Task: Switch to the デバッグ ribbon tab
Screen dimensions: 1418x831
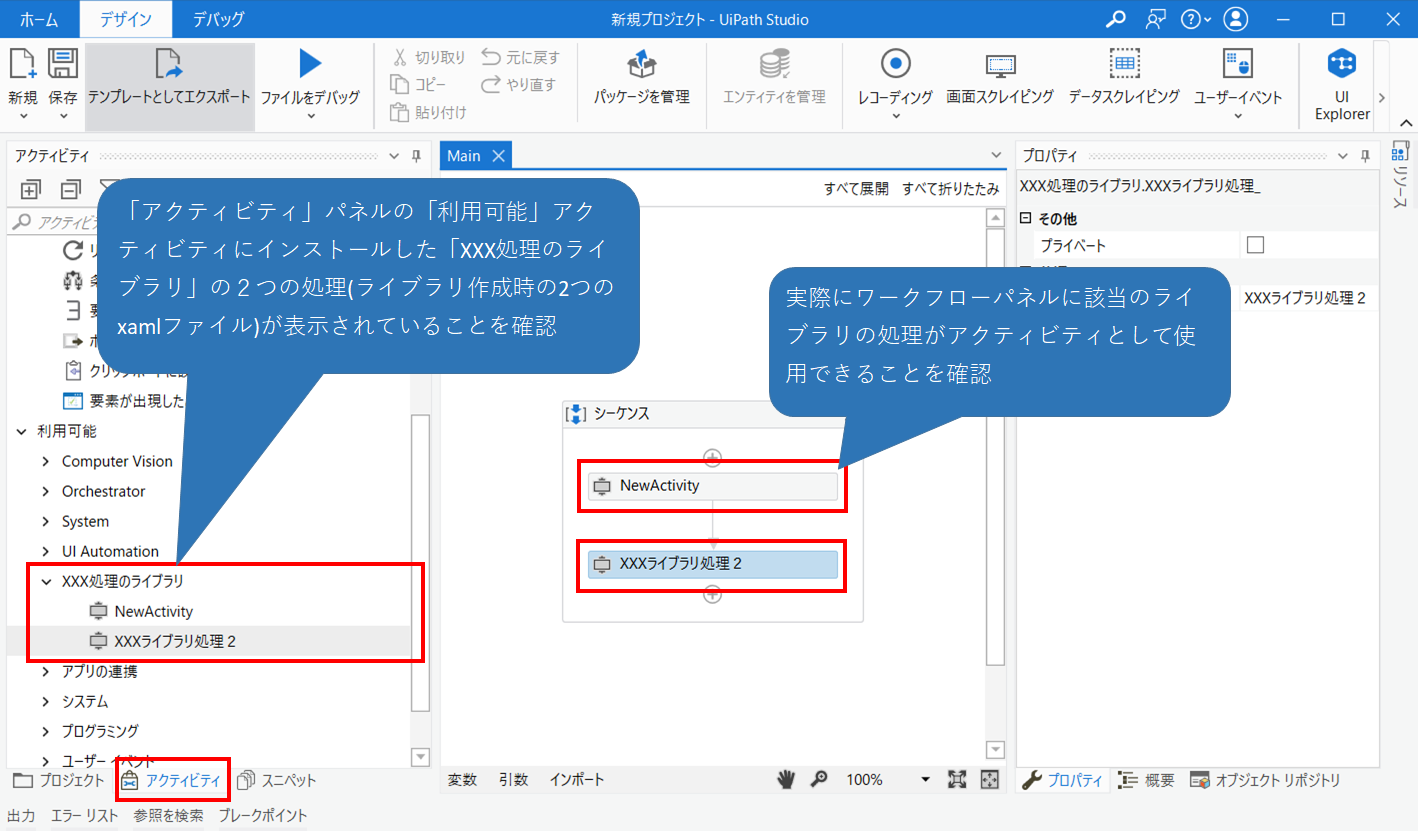Action: 218,19
